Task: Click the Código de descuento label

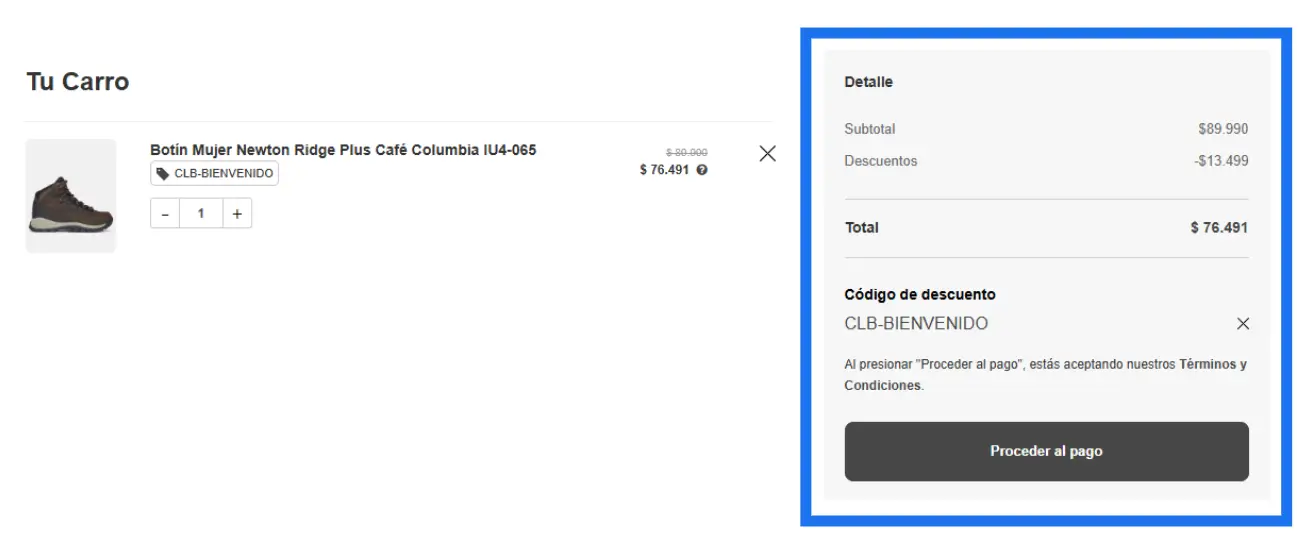Action: (x=920, y=295)
